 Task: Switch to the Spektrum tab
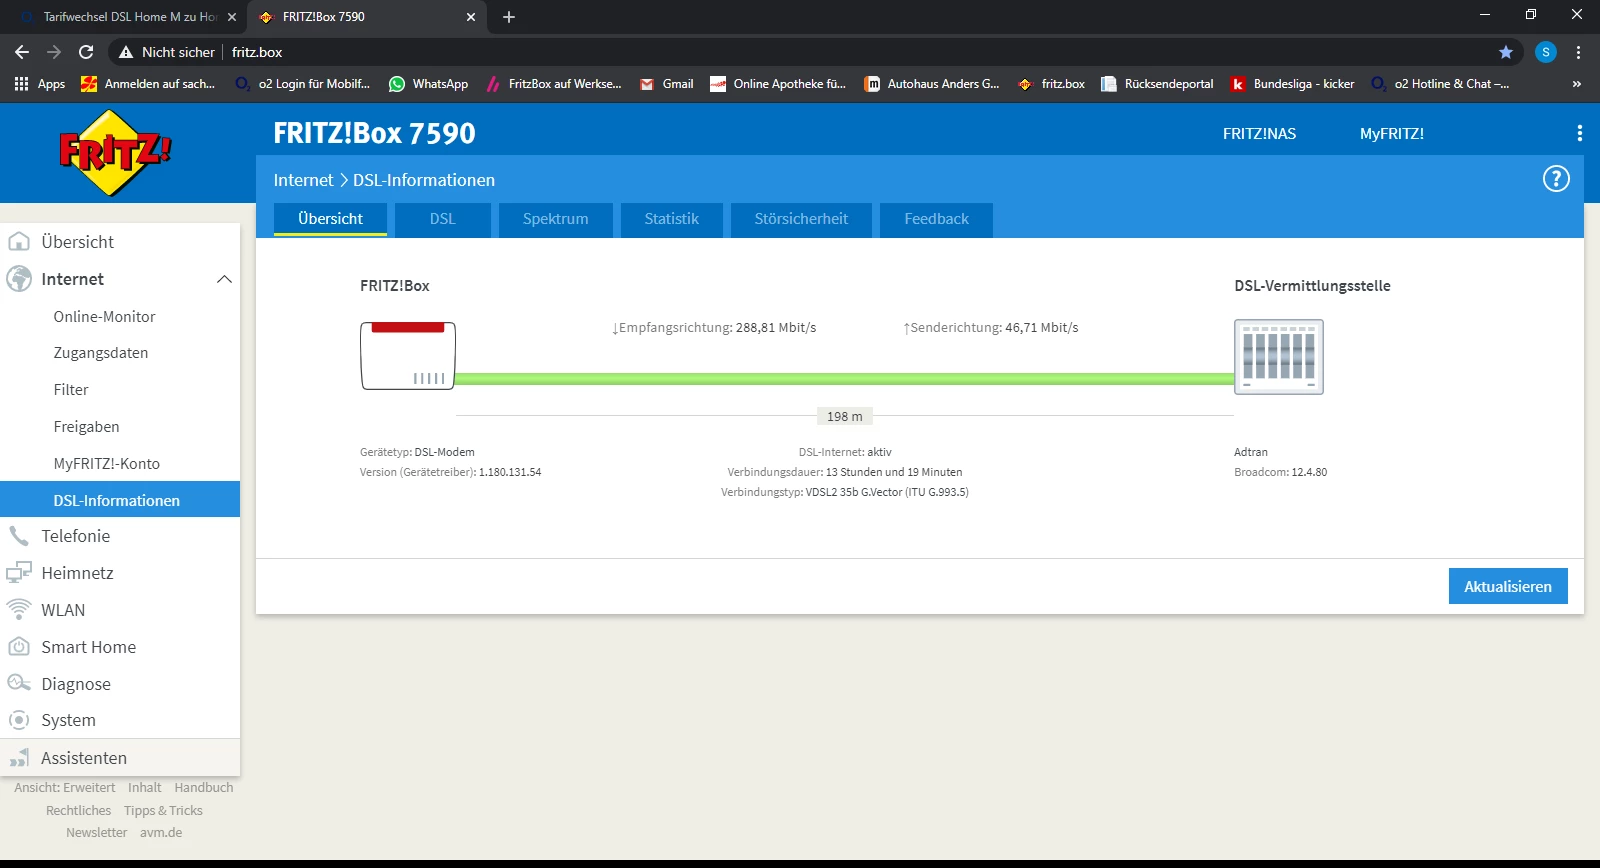tap(556, 219)
